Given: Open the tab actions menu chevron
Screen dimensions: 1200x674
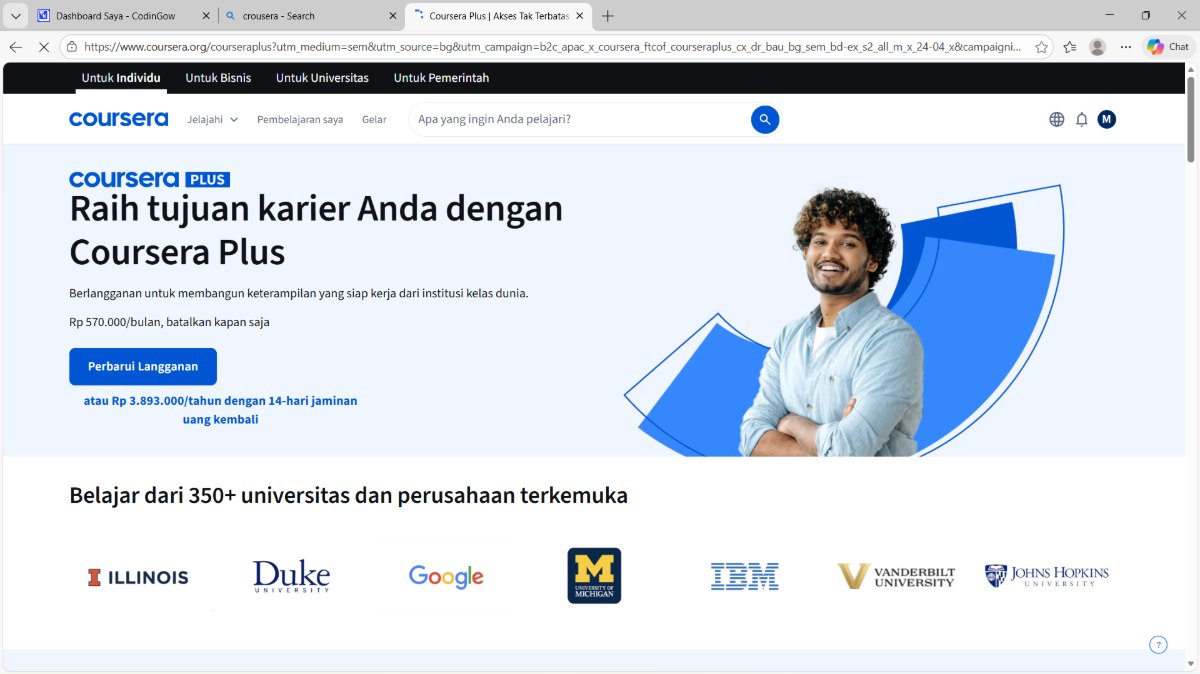Looking at the screenshot, I should [x=16, y=16].
